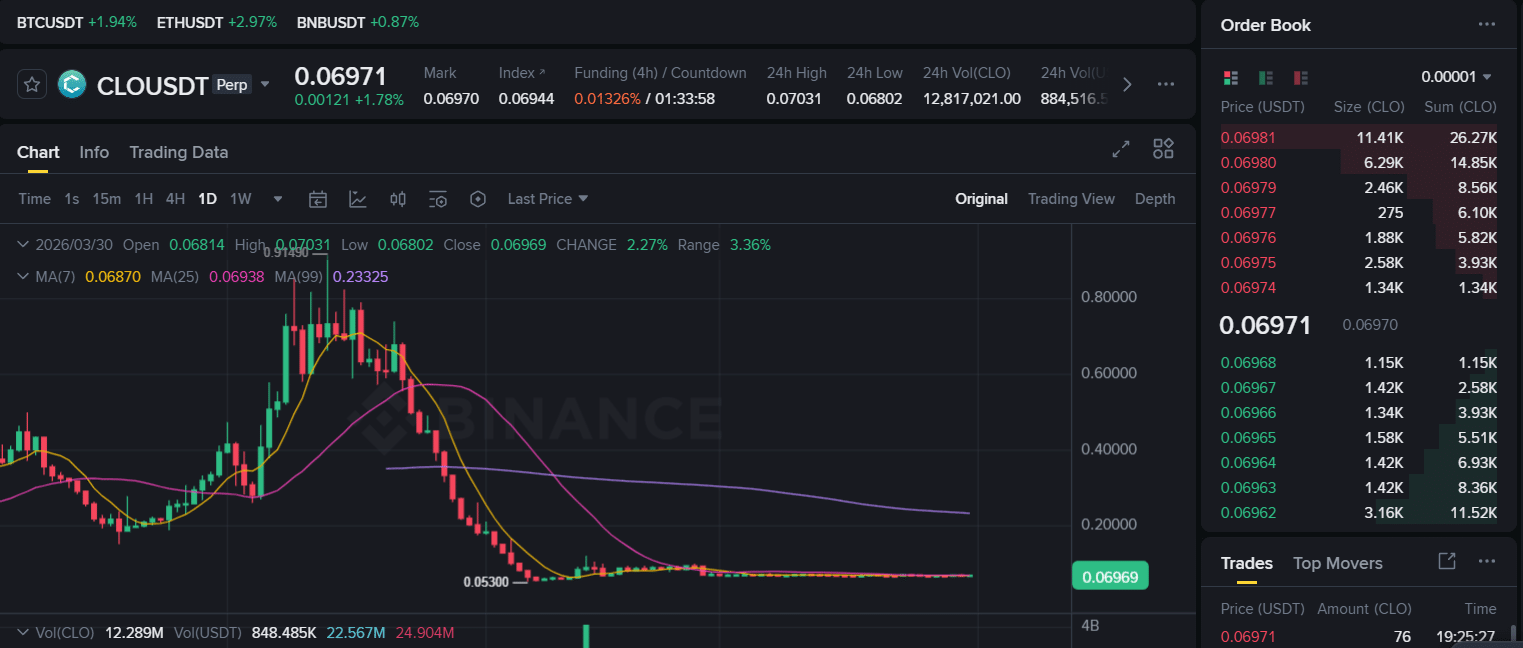Open the chart settings hexagon icon
Image resolution: width=1523 pixels, height=648 pixels.
pos(478,198)
